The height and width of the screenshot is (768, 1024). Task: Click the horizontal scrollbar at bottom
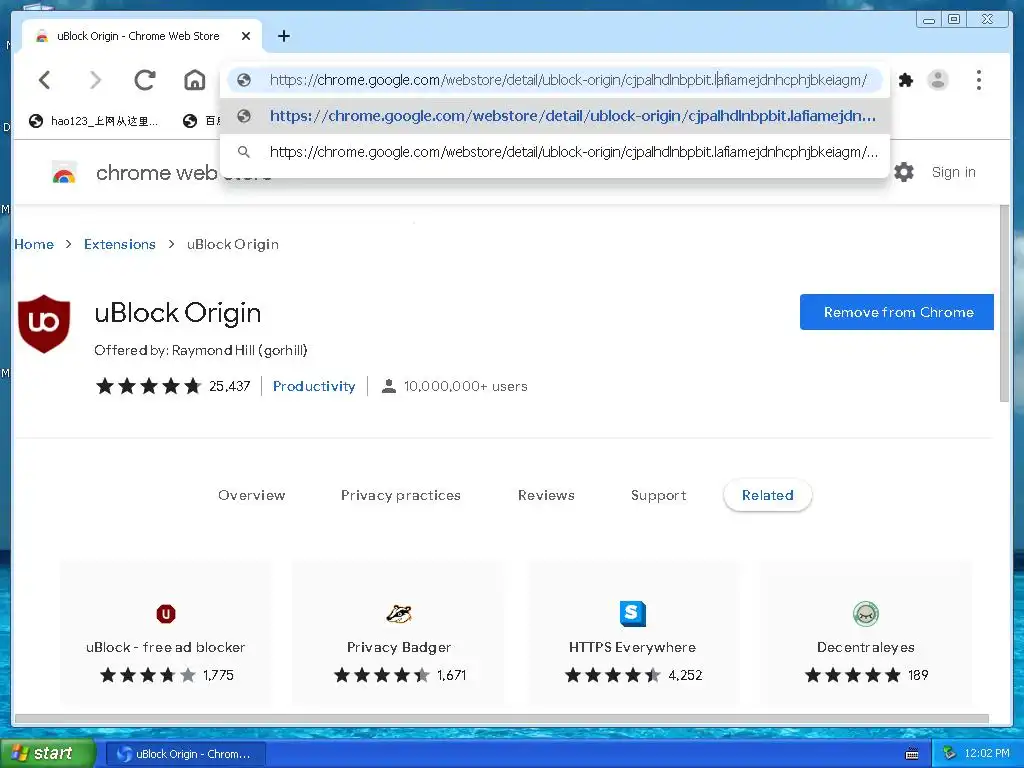pyautogui.click(x=502, y=719)
